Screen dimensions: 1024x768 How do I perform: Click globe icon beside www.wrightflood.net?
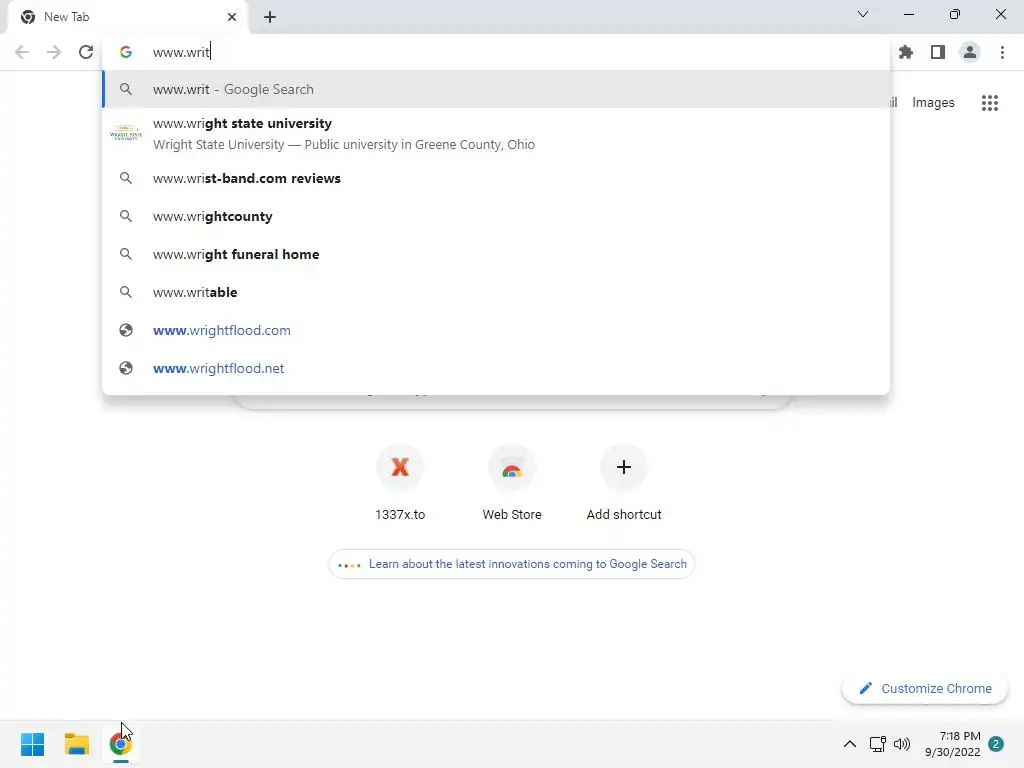(x=125, y=368)
